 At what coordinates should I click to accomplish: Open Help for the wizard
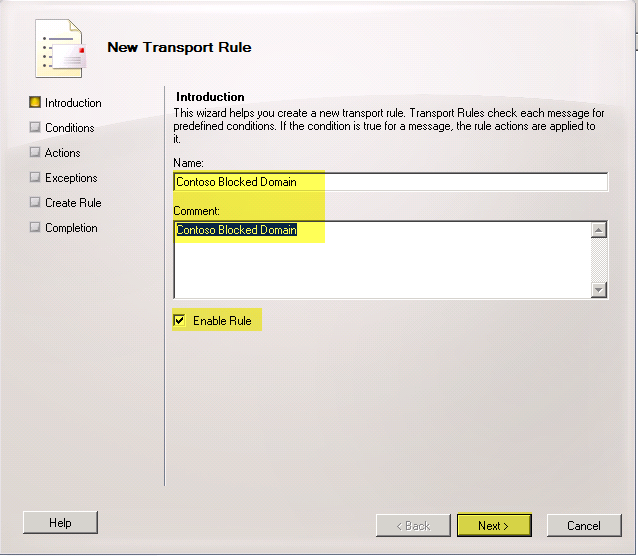click(x=60, y=523)
